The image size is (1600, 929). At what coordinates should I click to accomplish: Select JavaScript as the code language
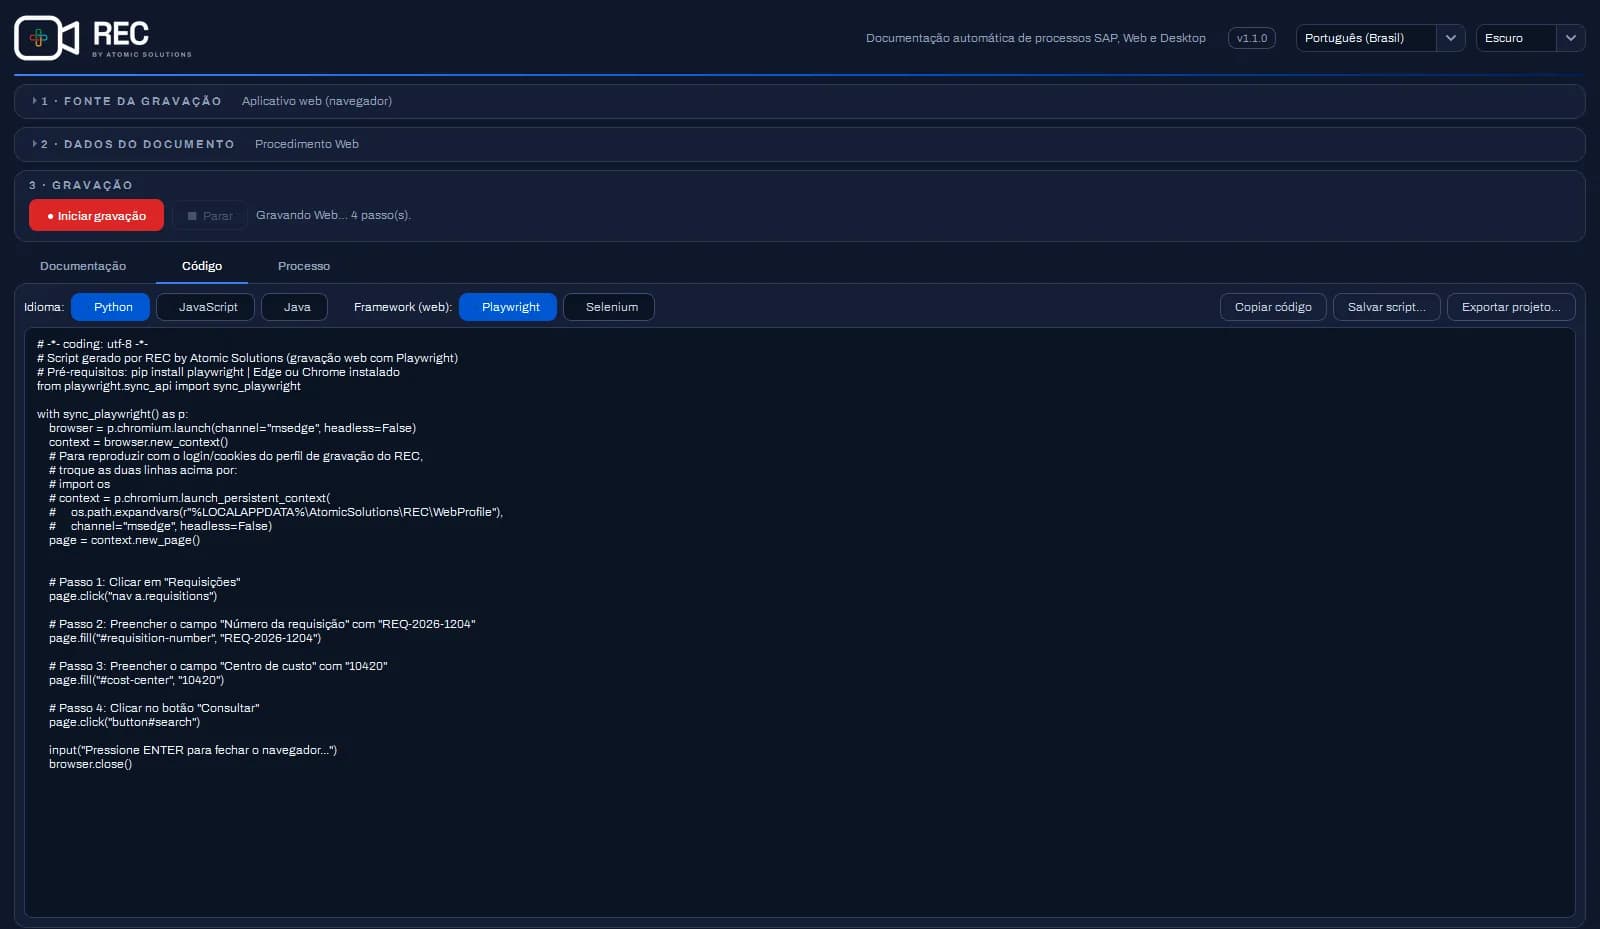pyautogui.click(x=206, y=307)
